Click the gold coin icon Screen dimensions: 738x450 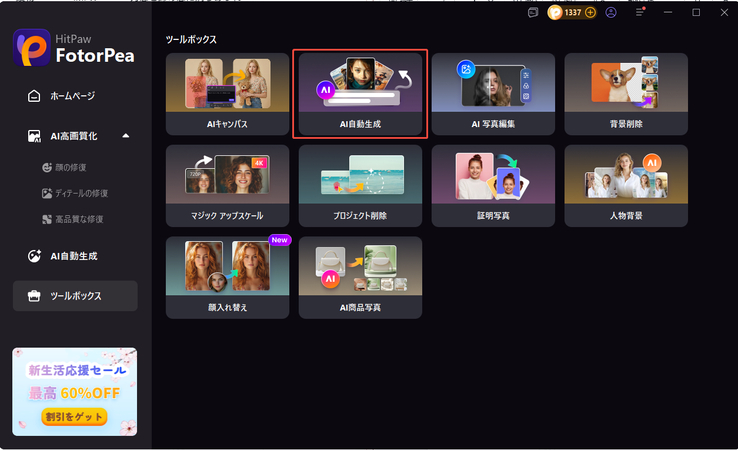tap(555, 13)
